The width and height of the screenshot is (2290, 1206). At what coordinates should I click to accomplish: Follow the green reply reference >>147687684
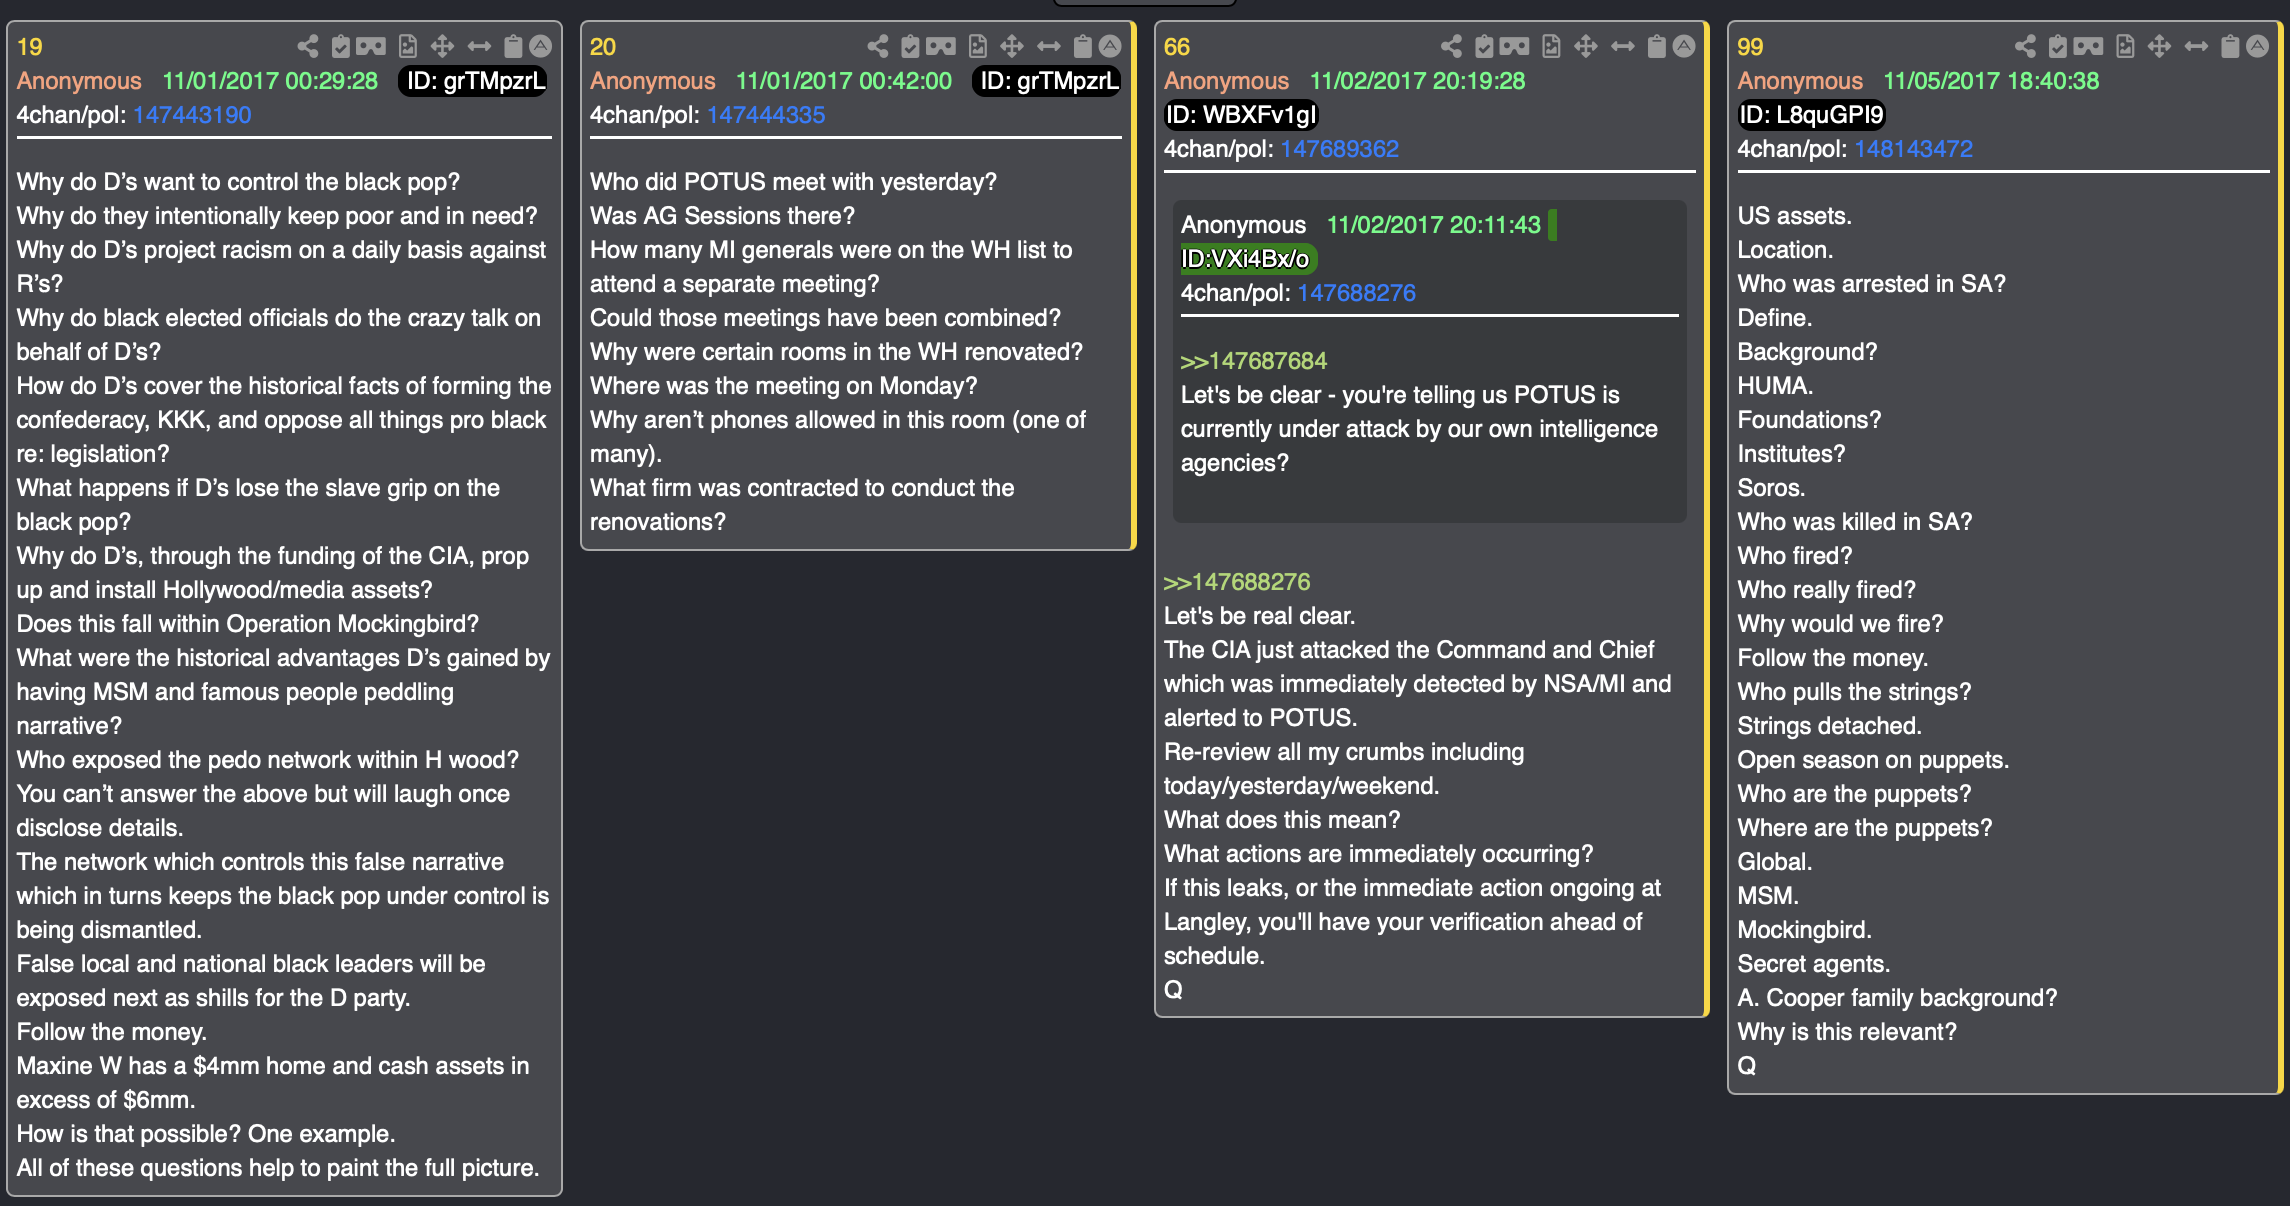pyautogui.click(x=1254, y=361)
